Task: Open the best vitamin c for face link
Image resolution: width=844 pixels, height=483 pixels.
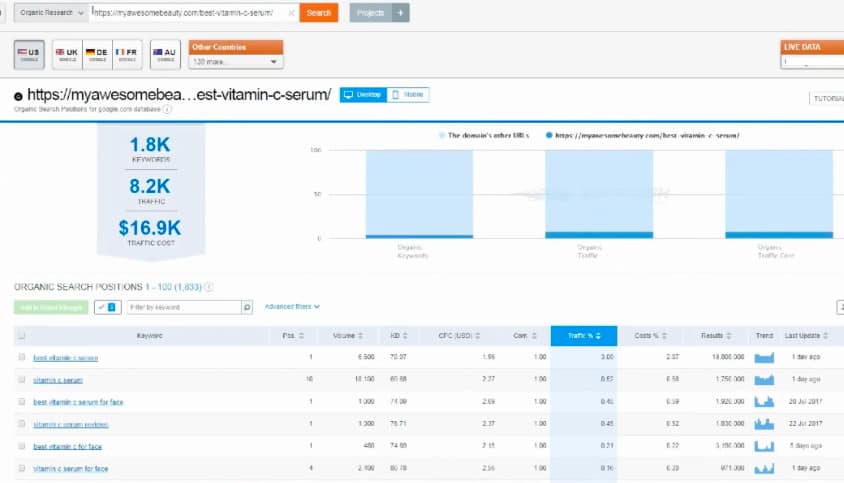Action: pyautogui.click(x=67, y=446)
